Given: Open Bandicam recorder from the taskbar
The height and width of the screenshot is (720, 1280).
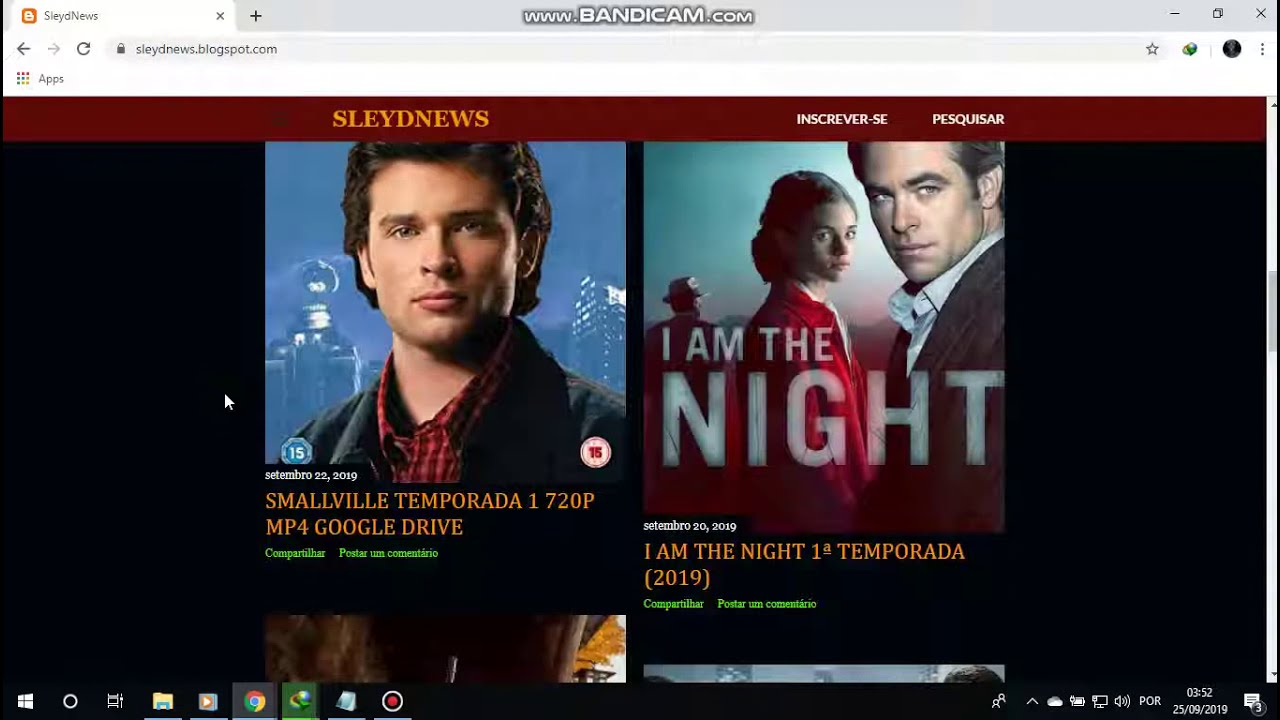Looking at the screenshot, I should click(x=392, y=701).
